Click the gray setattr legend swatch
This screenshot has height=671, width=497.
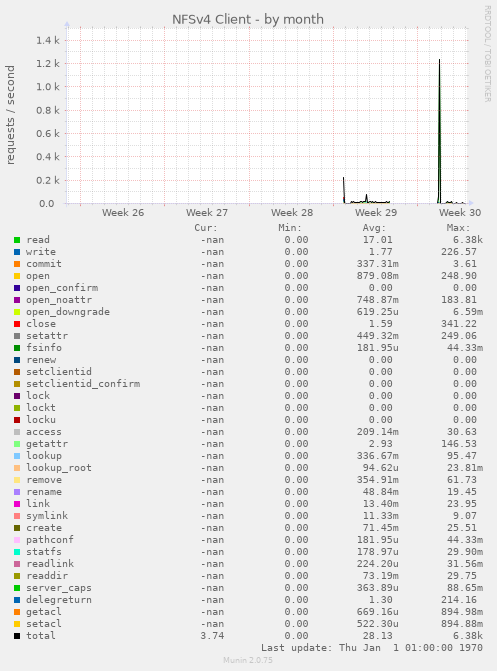[17, 336]
